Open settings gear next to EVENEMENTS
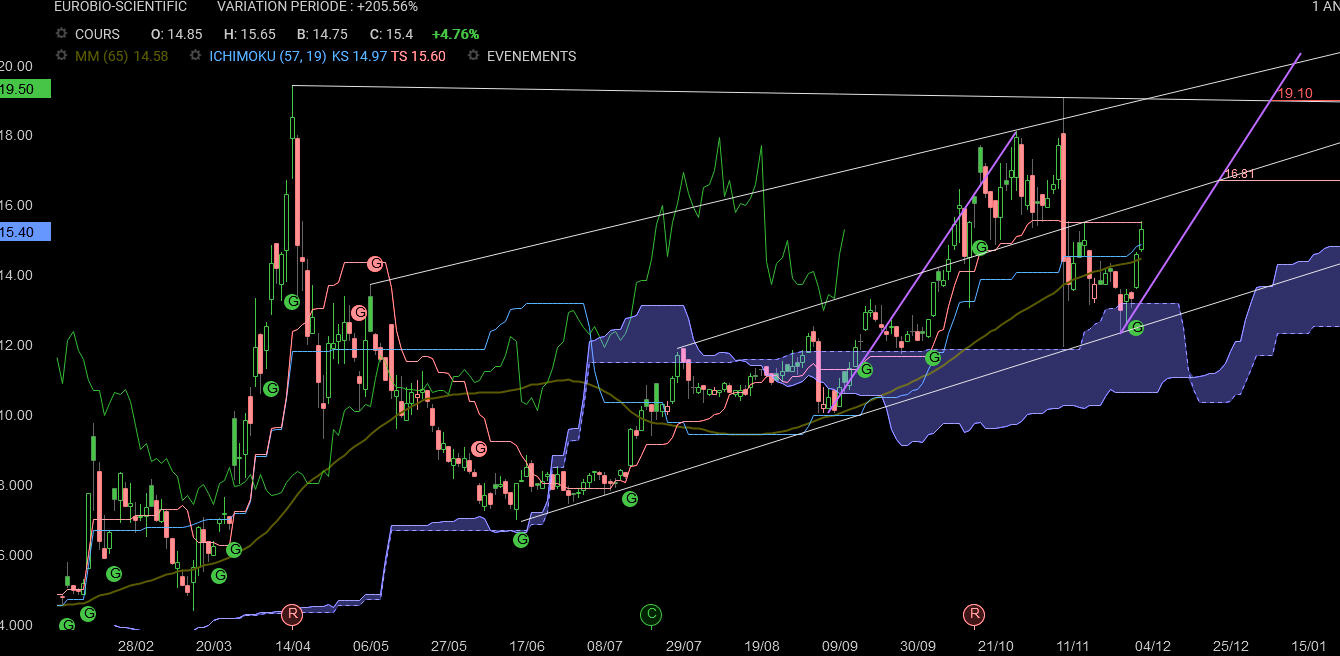Image resolution: width=1340 pixels, height=656 pixels. pyautogui.click(x=473, y=56)
